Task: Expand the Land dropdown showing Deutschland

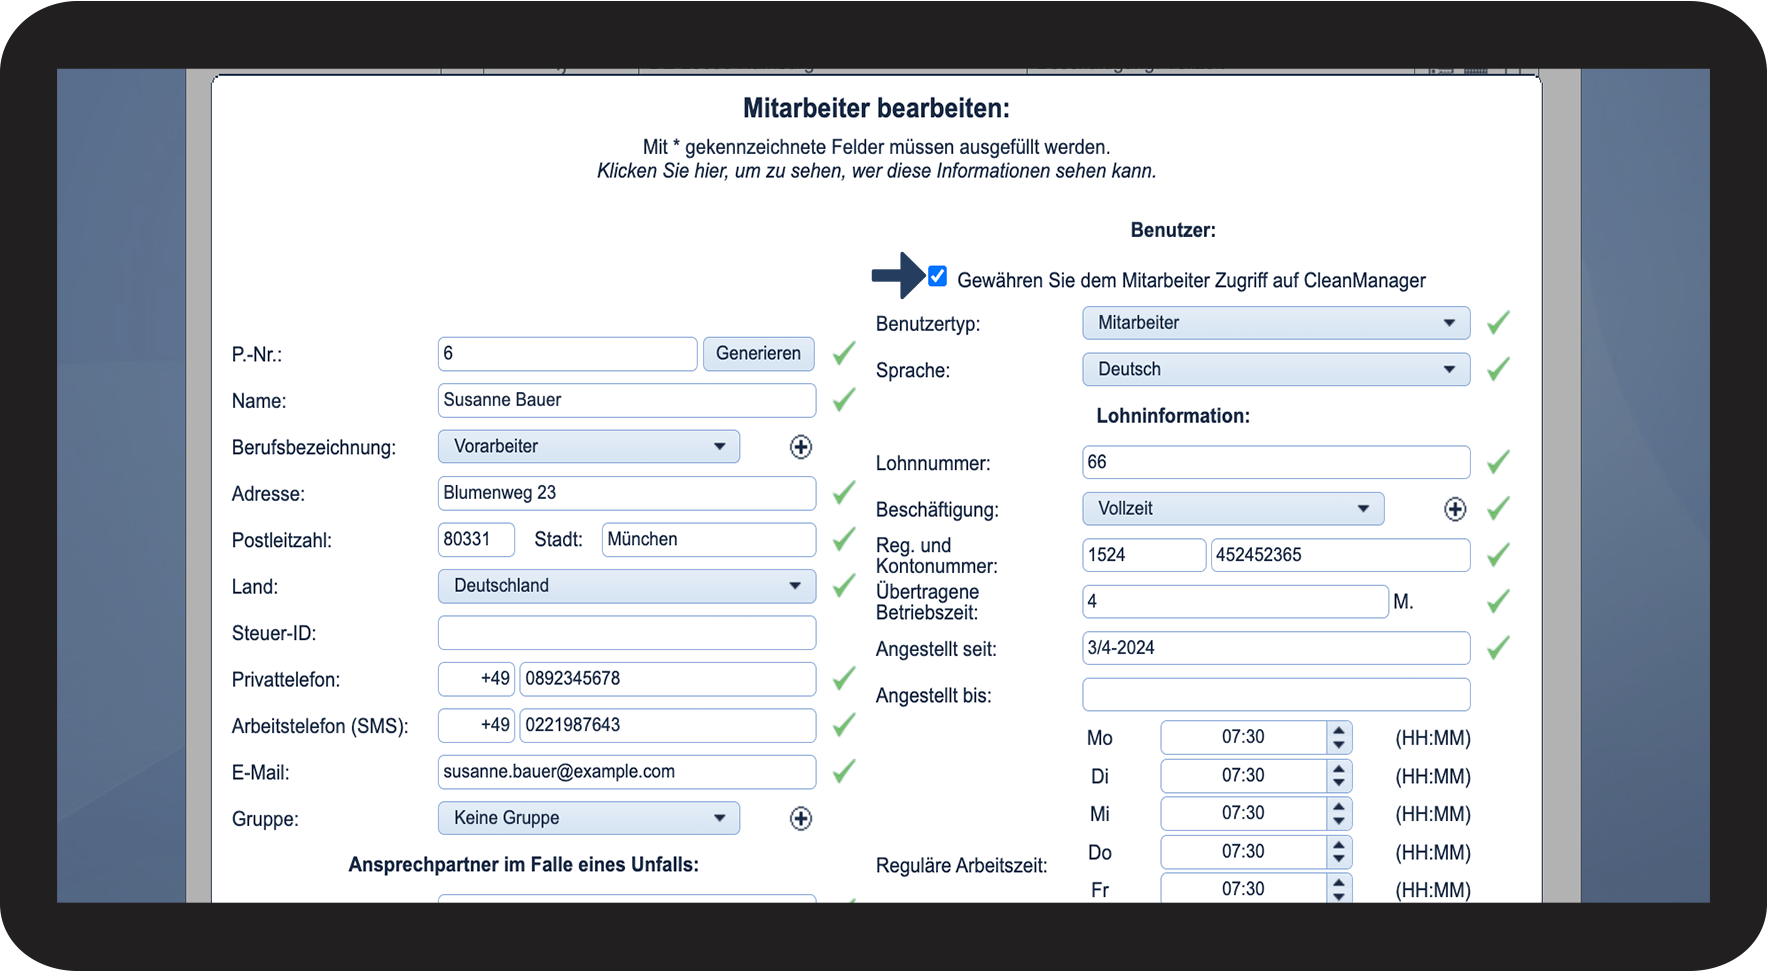Action: tap(627, 586)
